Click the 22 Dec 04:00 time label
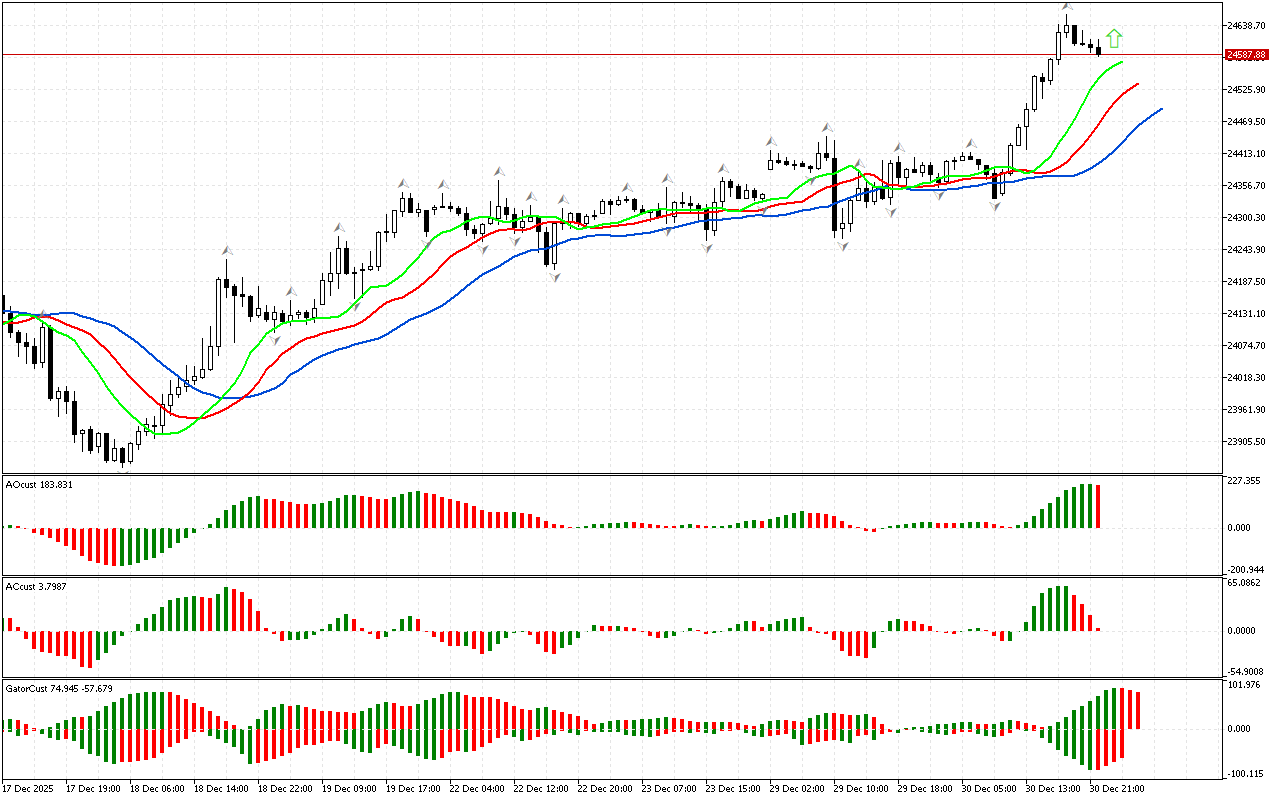 click(x=477, y=788)
